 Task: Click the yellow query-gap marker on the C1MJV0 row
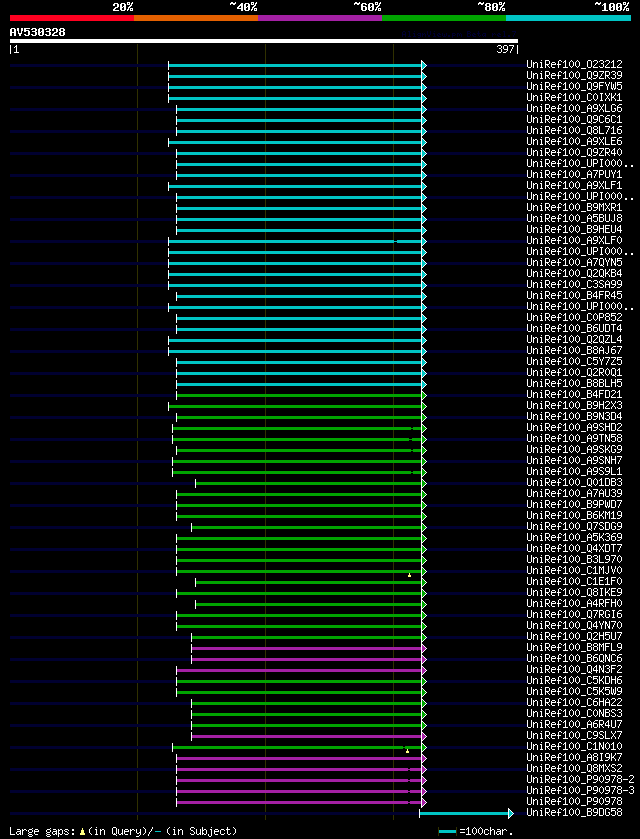pyautogui.click(x=409, y=575)
